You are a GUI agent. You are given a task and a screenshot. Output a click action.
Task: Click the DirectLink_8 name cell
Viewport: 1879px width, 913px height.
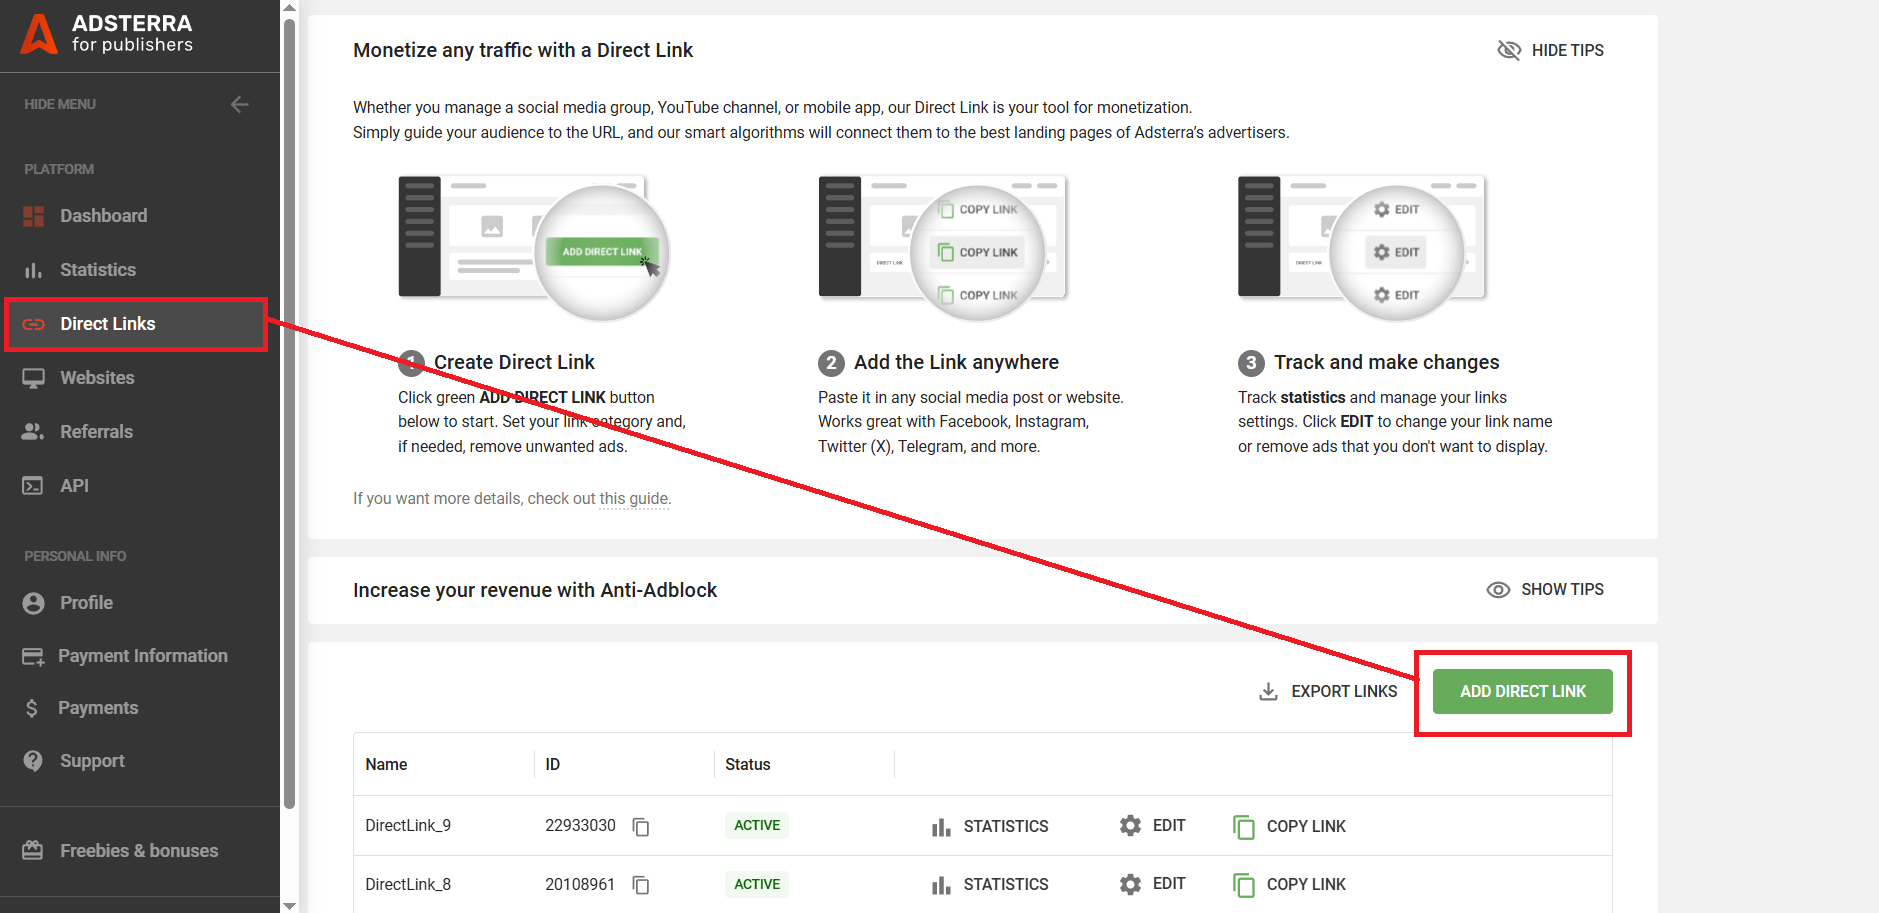[408, 885]
